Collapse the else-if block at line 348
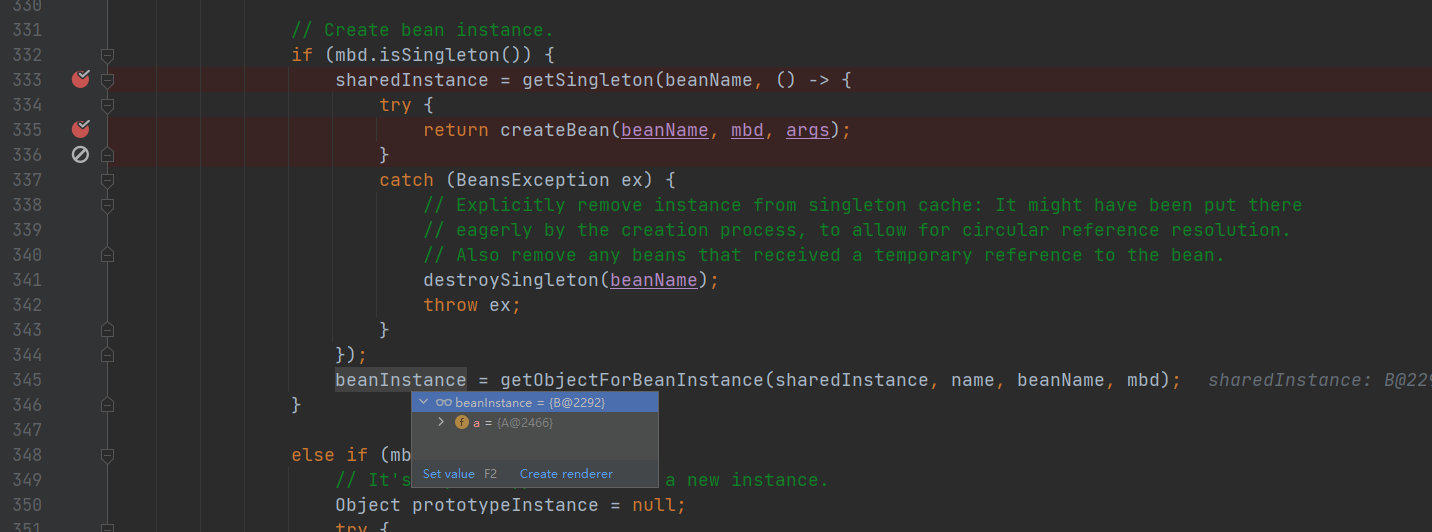Screen dimensions: 1432x532 point(108,455)
